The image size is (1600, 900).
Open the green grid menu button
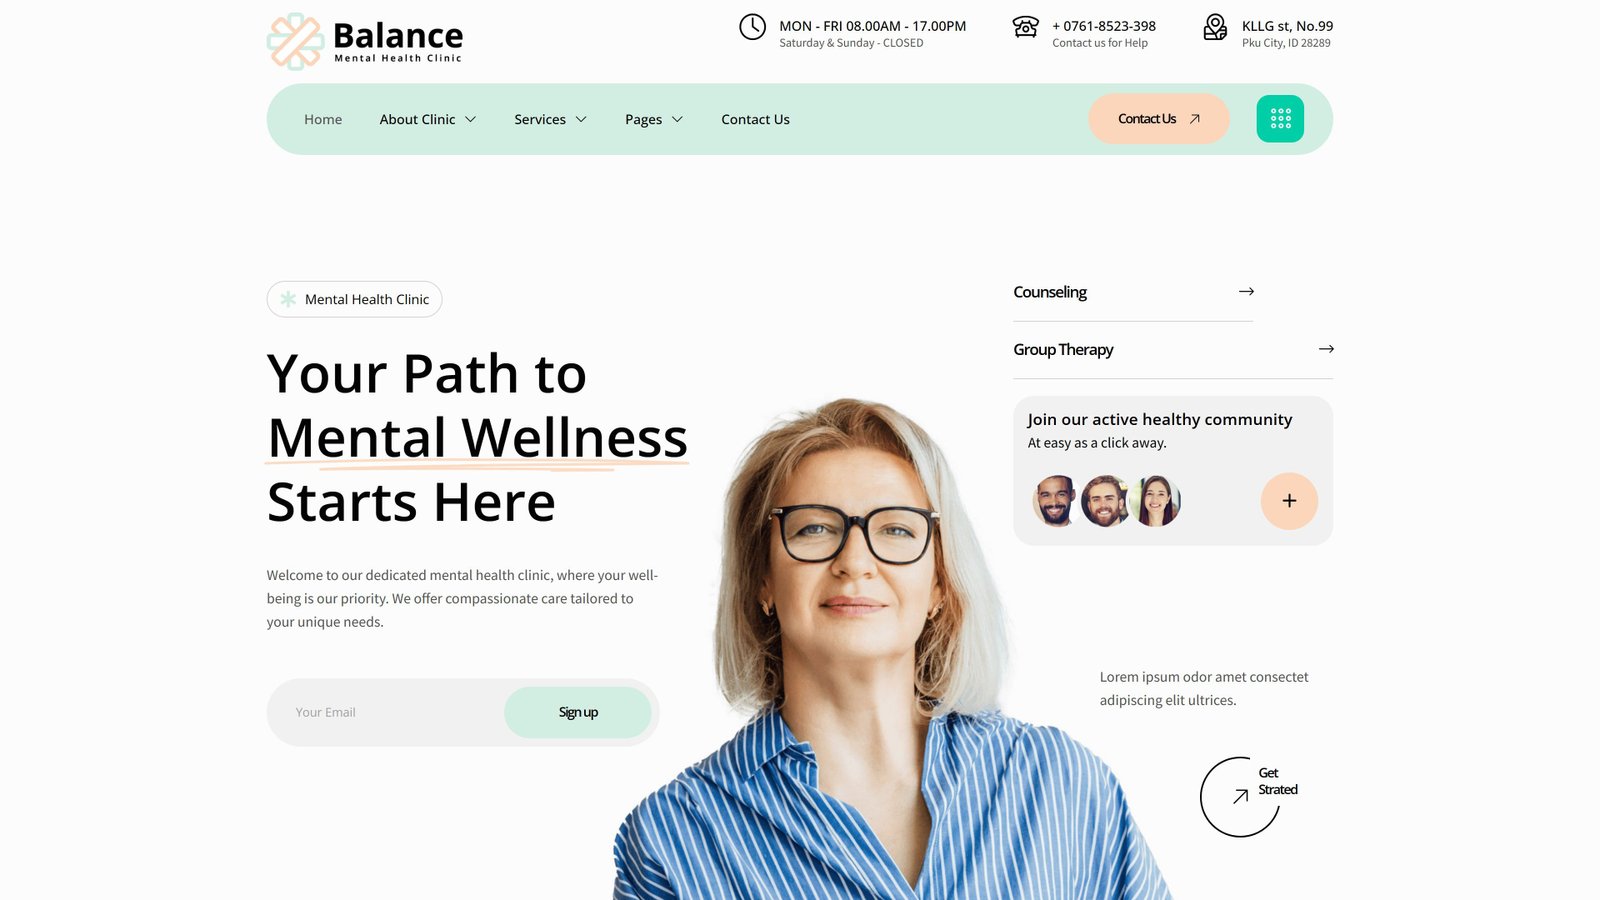pos(1280,119)
